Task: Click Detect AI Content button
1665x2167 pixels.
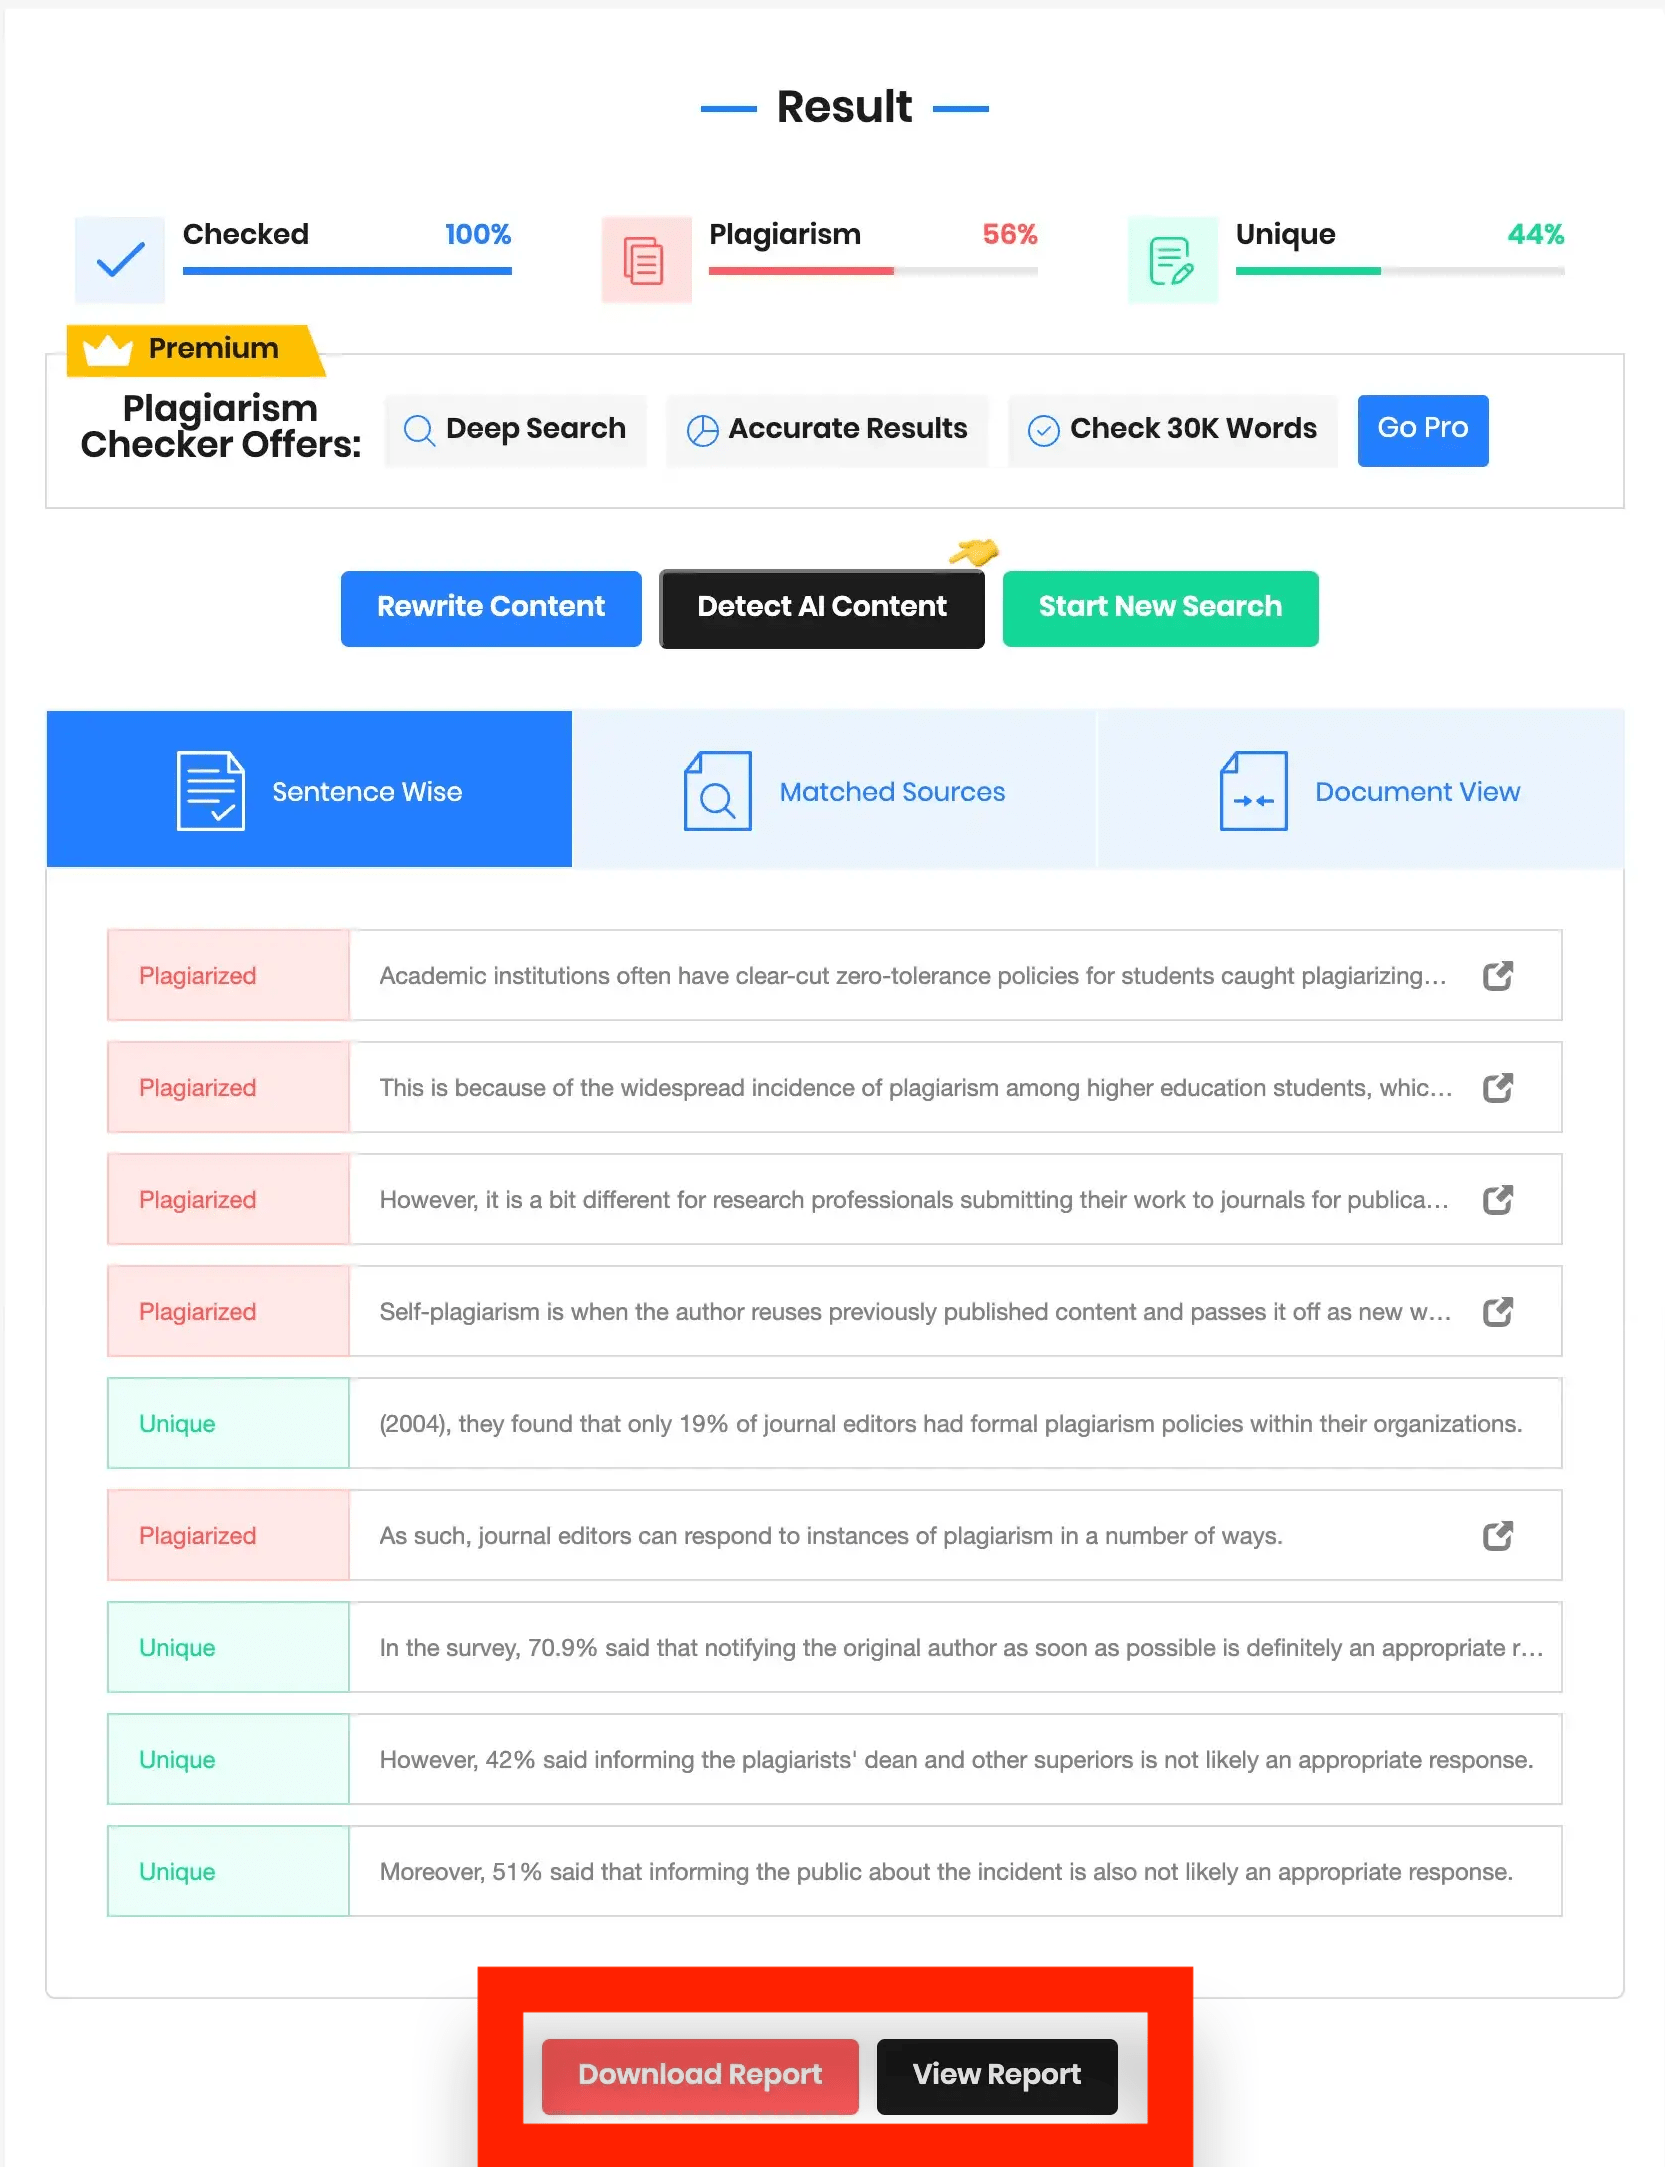Action: pyautogui.click(x=821, y=608)
